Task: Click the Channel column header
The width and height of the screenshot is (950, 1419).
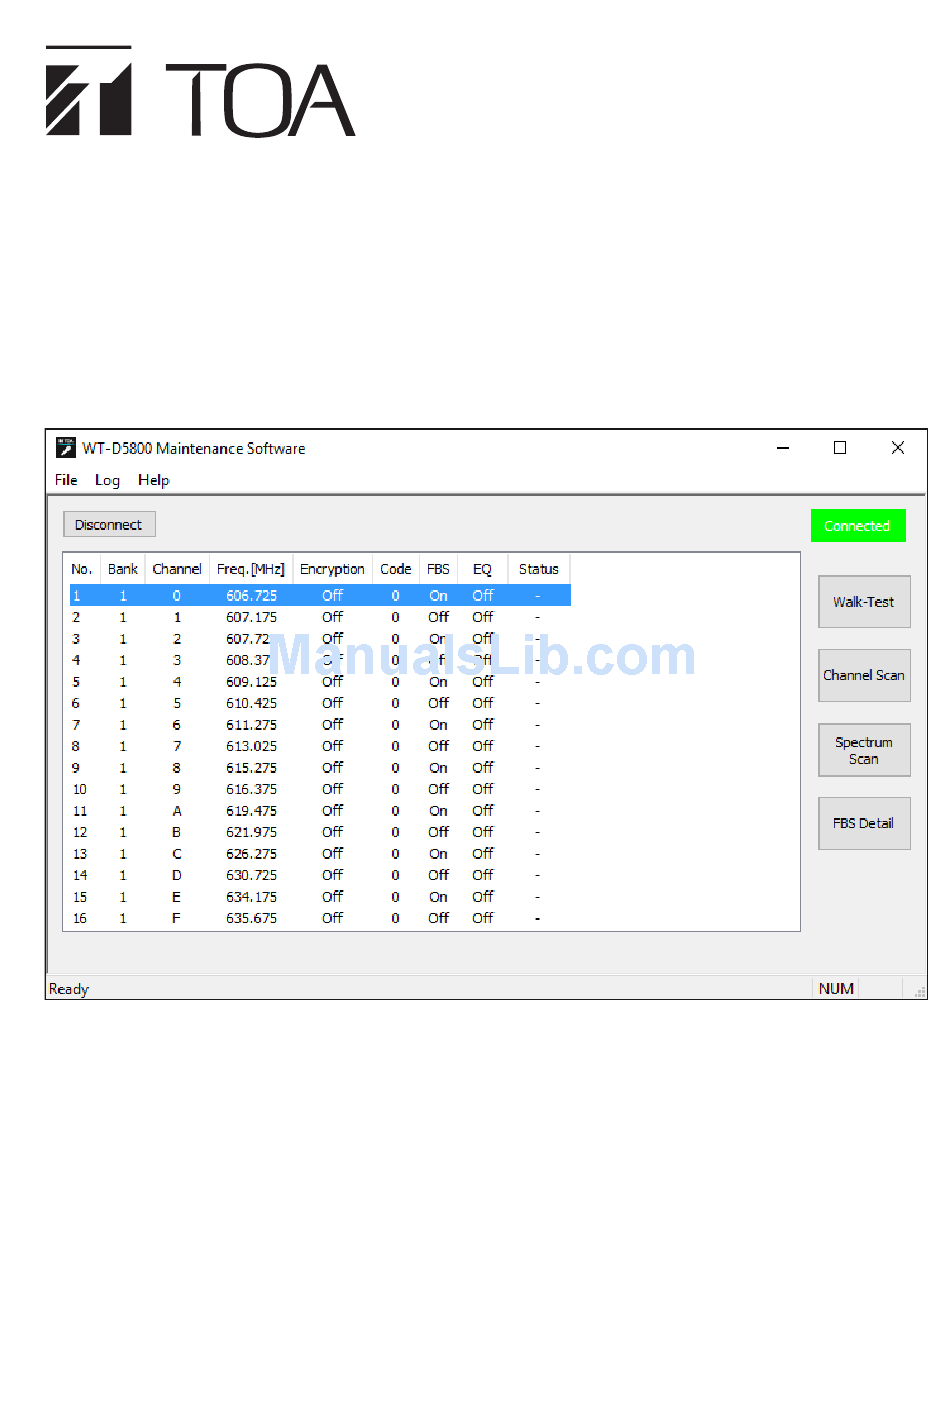Action: click(177, 569)
